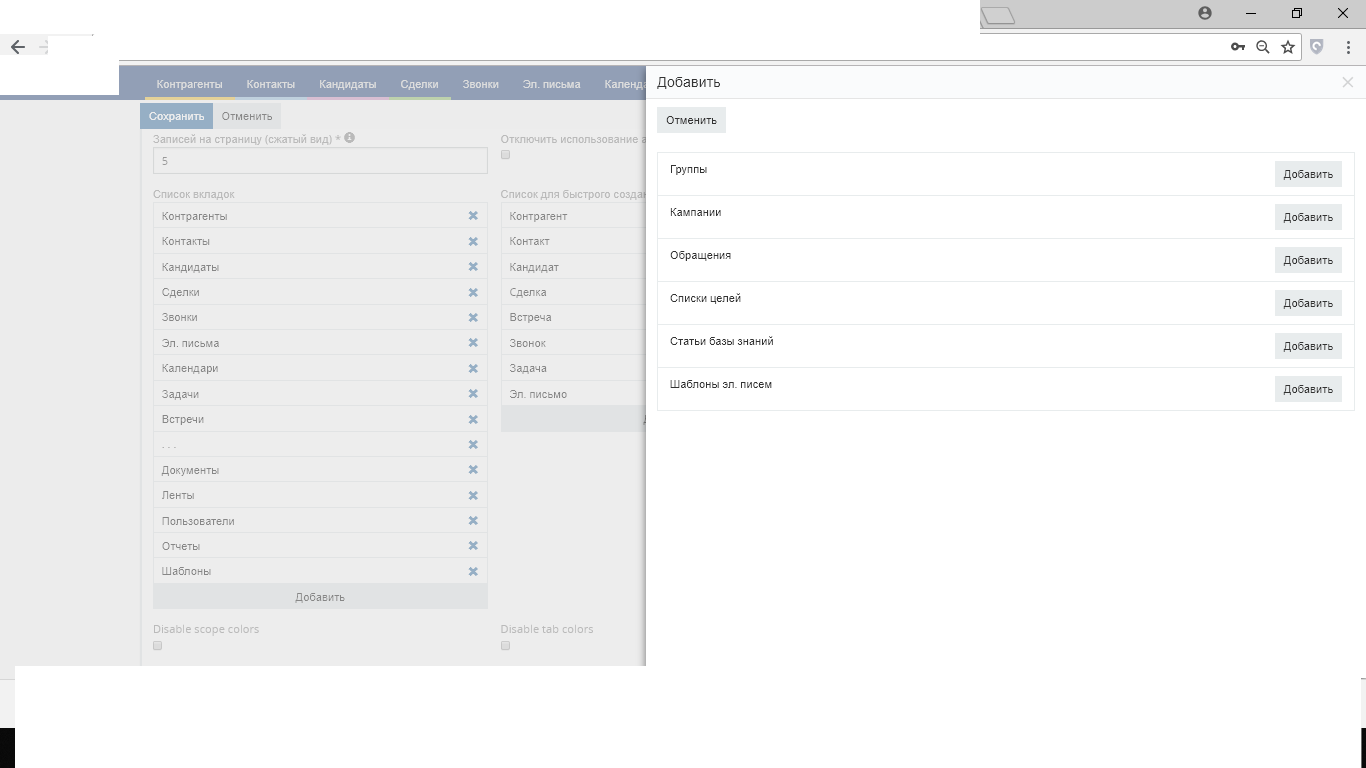The image size is (1366, 768).
Task: Open the shield extension icon
Action: tap(1317, 47)
